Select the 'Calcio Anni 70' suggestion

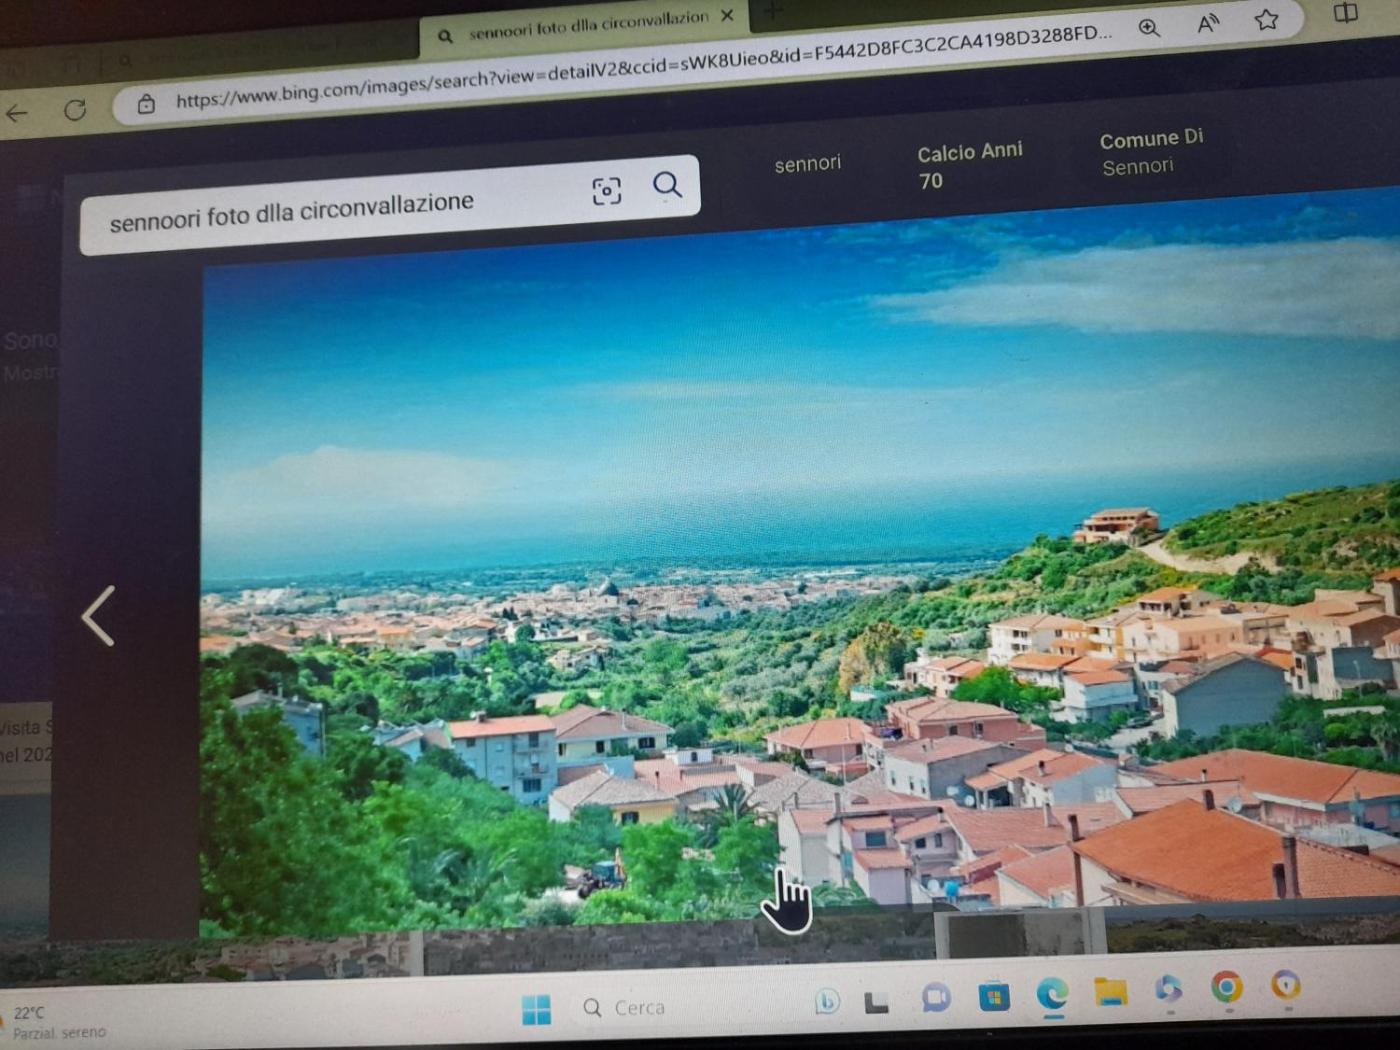pyautogui.click(x=969, y=166)
